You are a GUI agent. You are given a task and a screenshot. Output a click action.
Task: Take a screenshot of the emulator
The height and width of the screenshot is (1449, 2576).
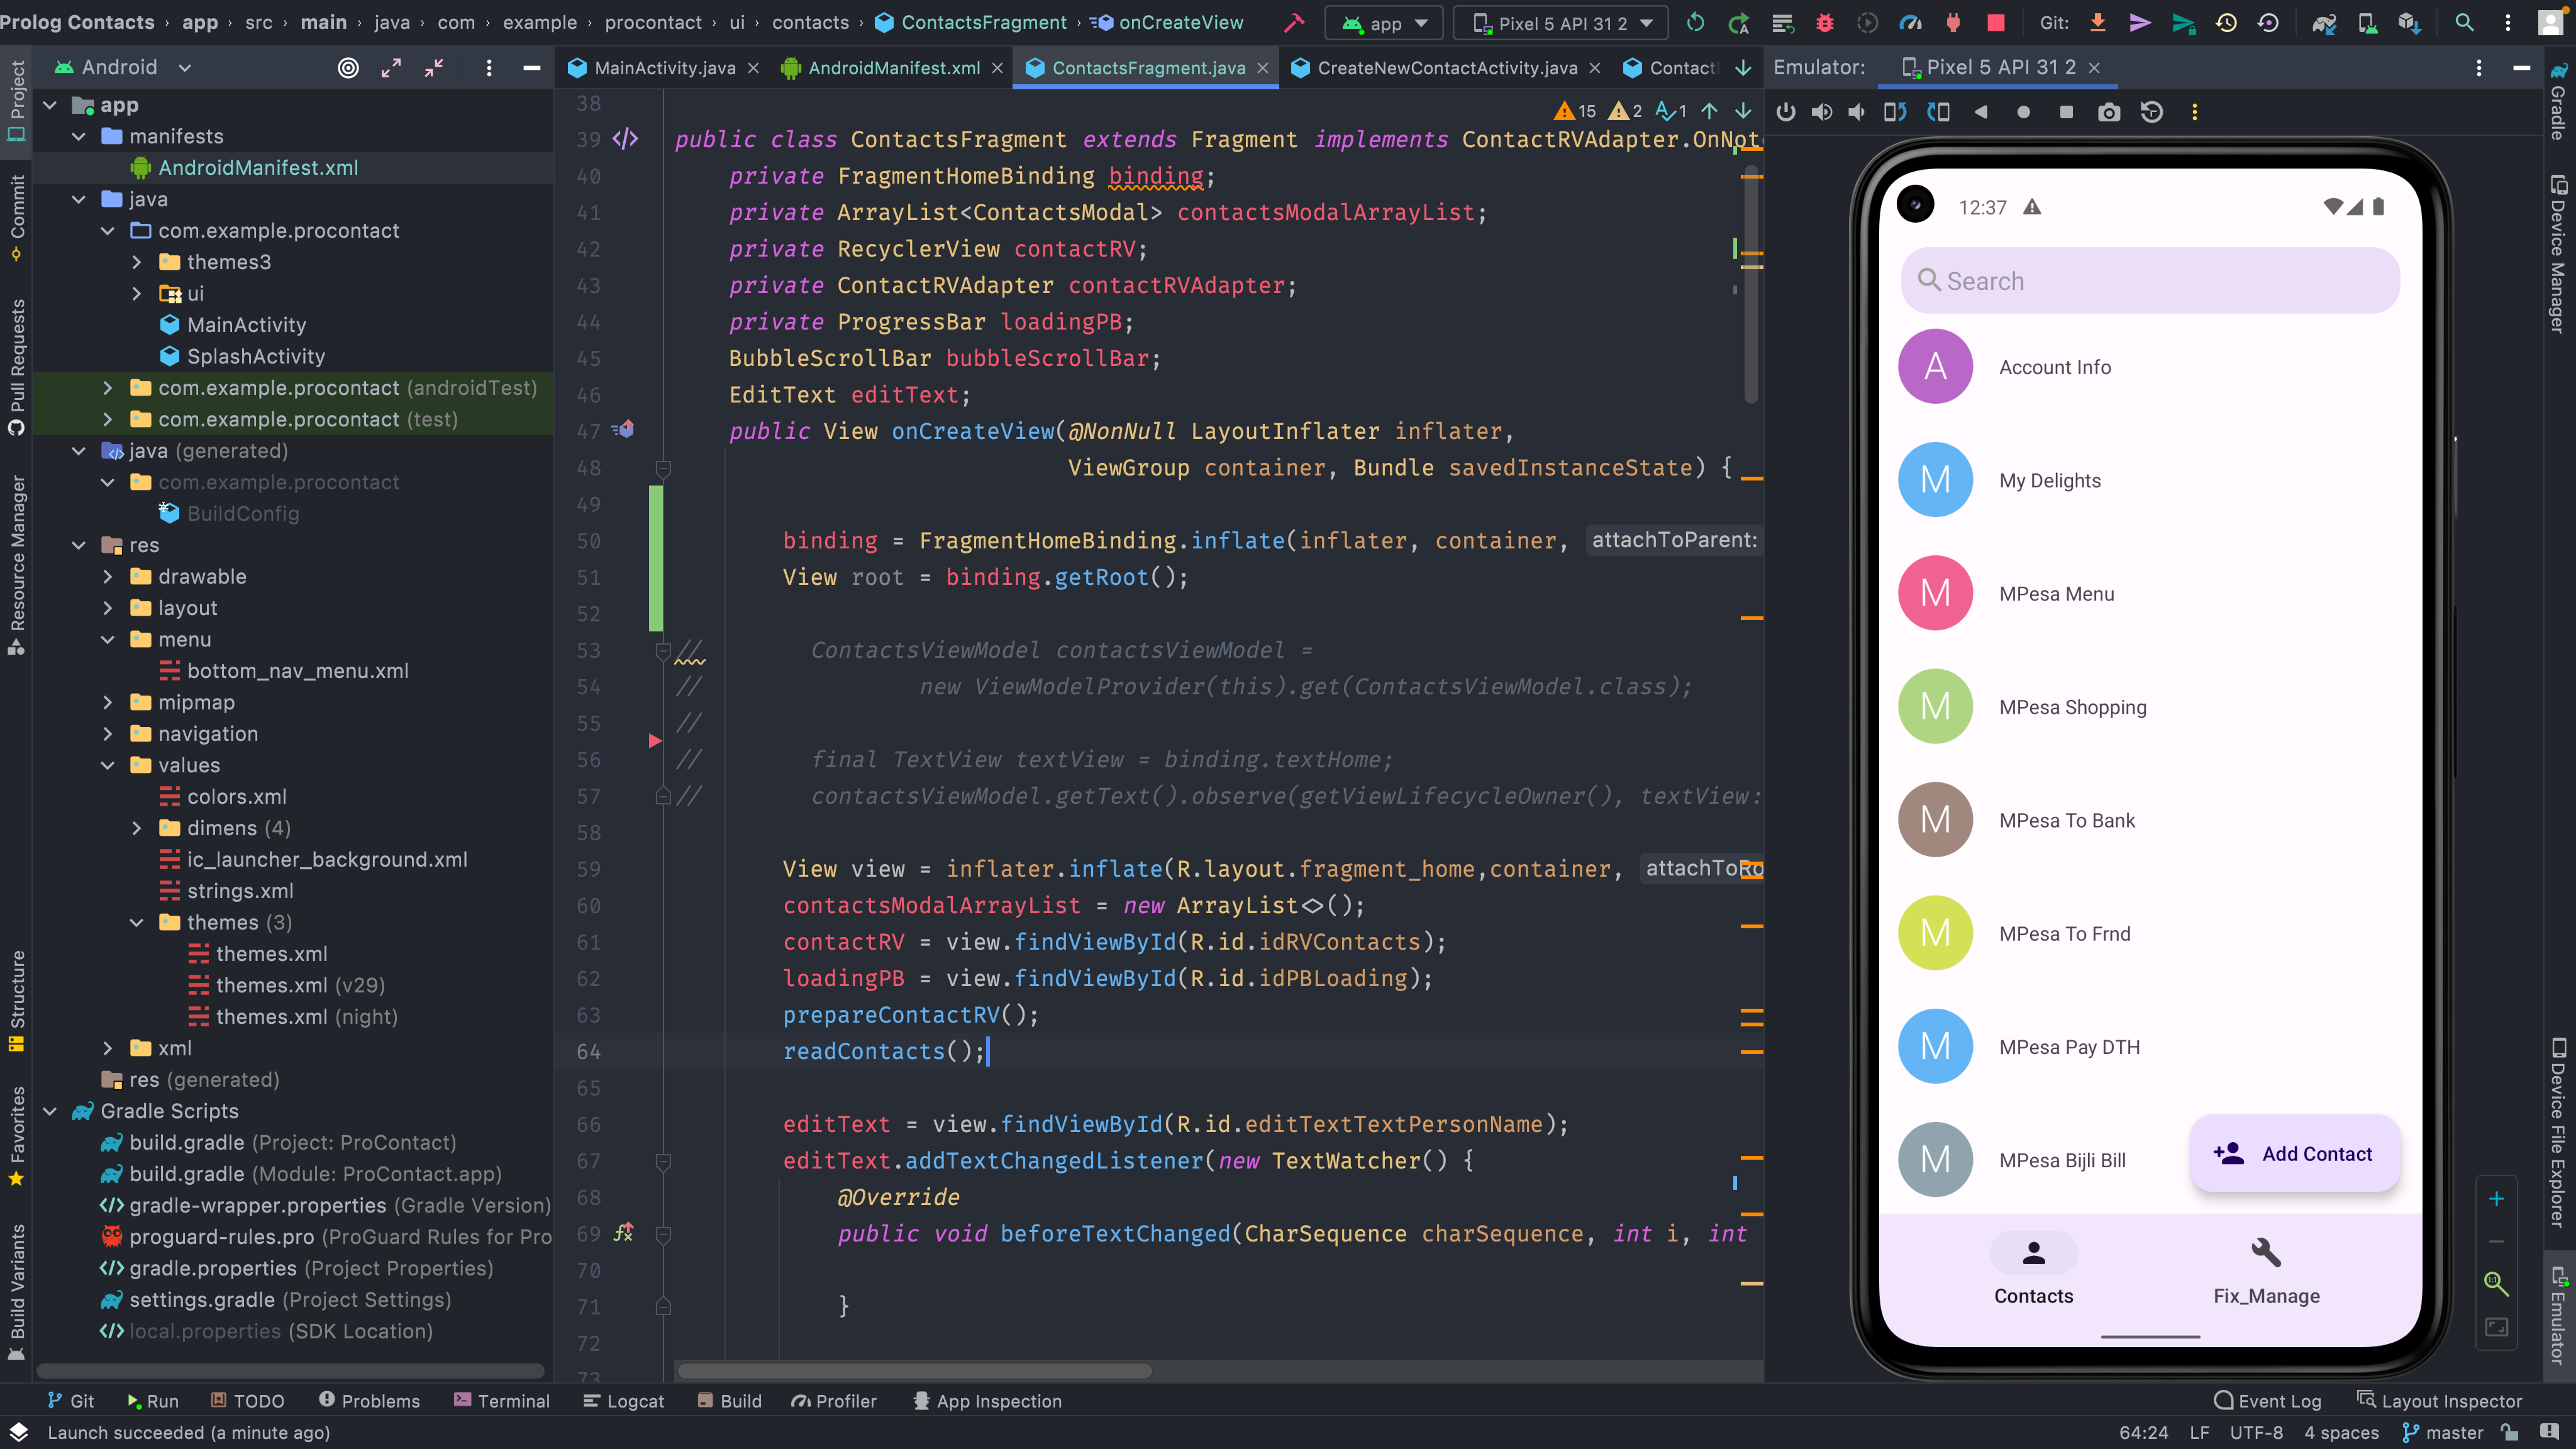pos(2109,112)
